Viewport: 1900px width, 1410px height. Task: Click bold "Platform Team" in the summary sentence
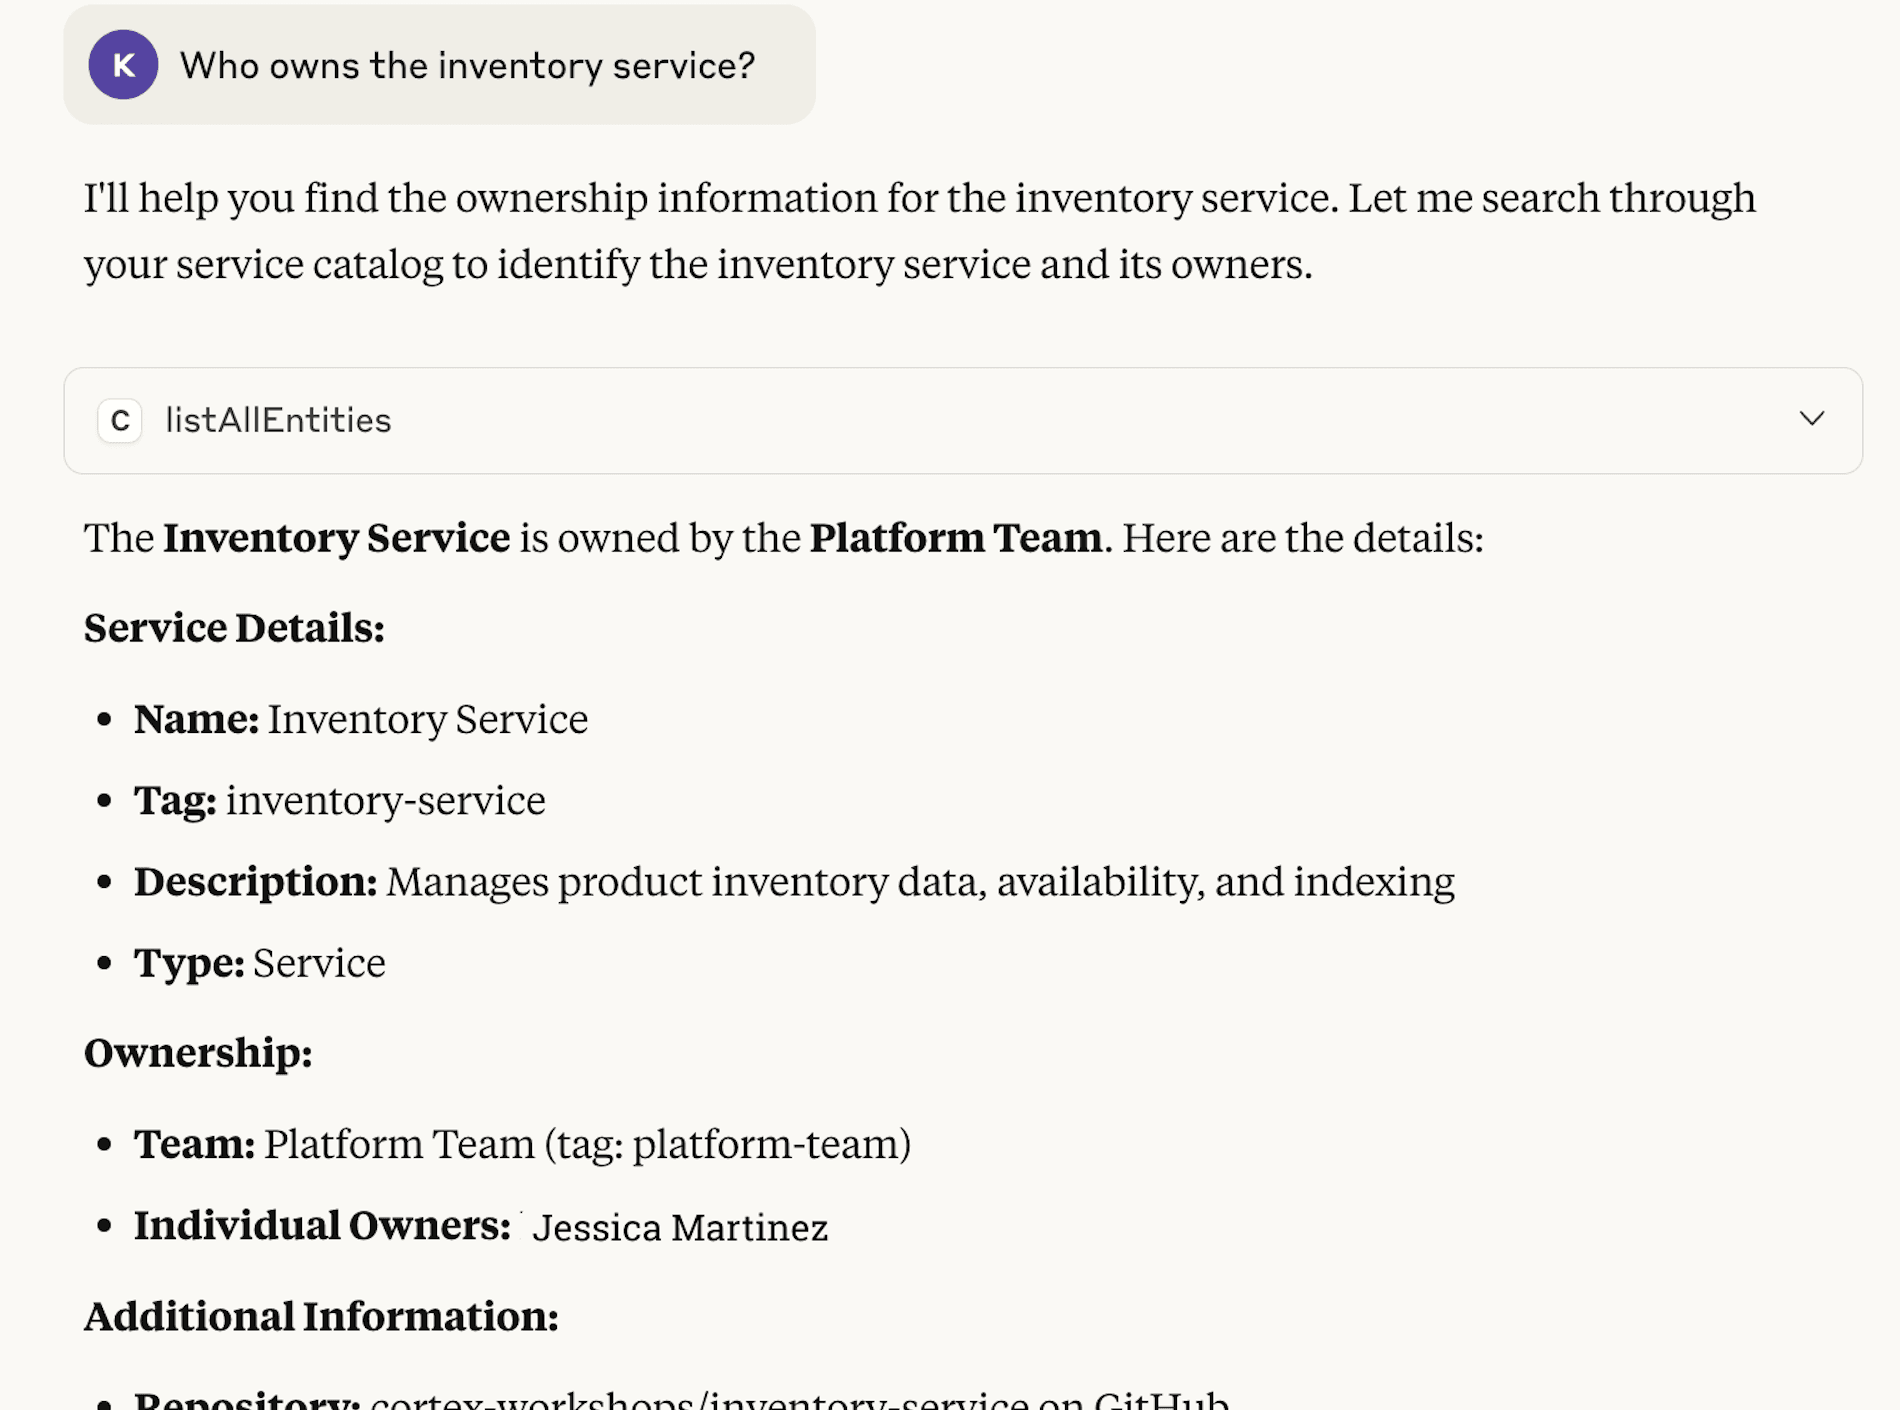[955, 538]
